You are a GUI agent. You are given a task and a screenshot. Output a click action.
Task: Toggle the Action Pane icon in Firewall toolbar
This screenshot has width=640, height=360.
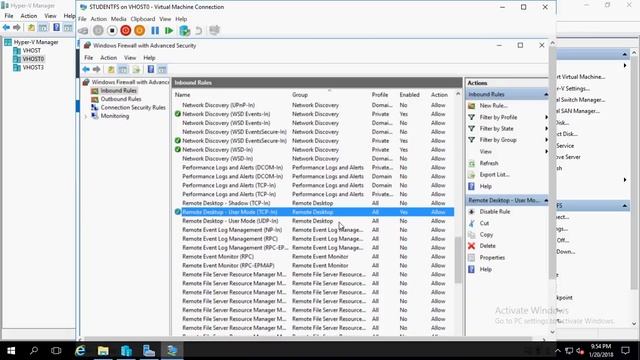(162, 69)
